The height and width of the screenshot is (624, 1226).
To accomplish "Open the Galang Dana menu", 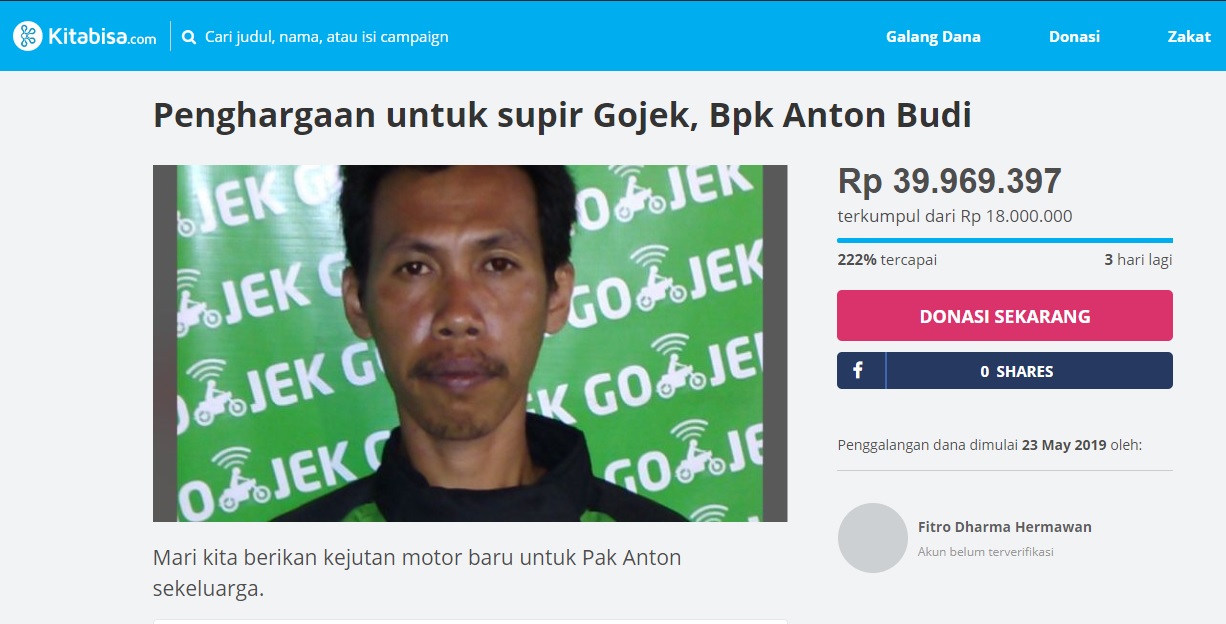I will pyautogui.click(x=933, y=37).
